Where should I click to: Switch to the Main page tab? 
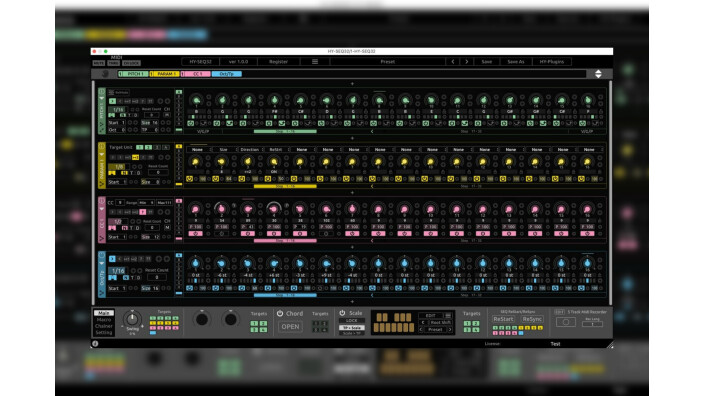pyautogui.click(x=104, y=312)
